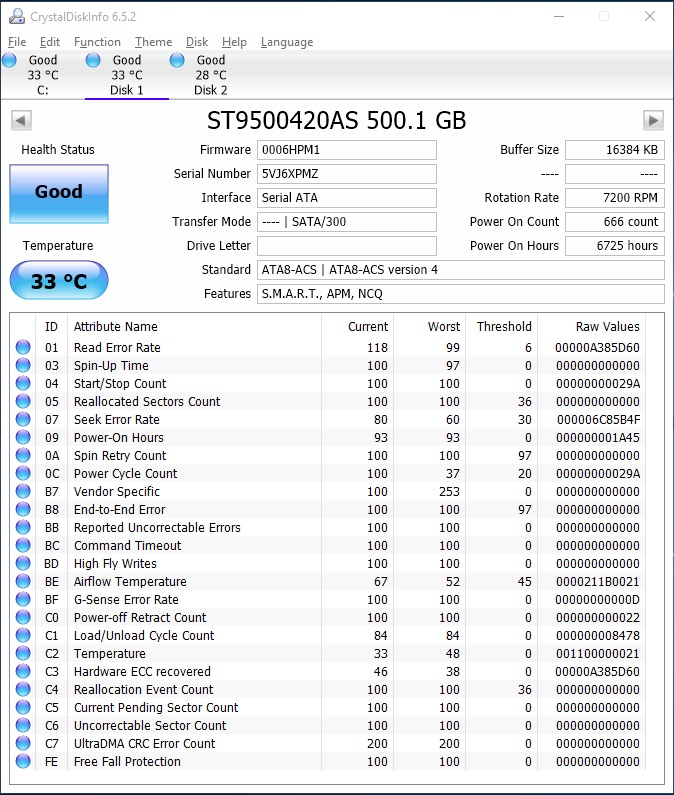This screenshot has height=795, width=674.
Task: Click the Power On Count value 666 count
Action: [x=615, y=222]
